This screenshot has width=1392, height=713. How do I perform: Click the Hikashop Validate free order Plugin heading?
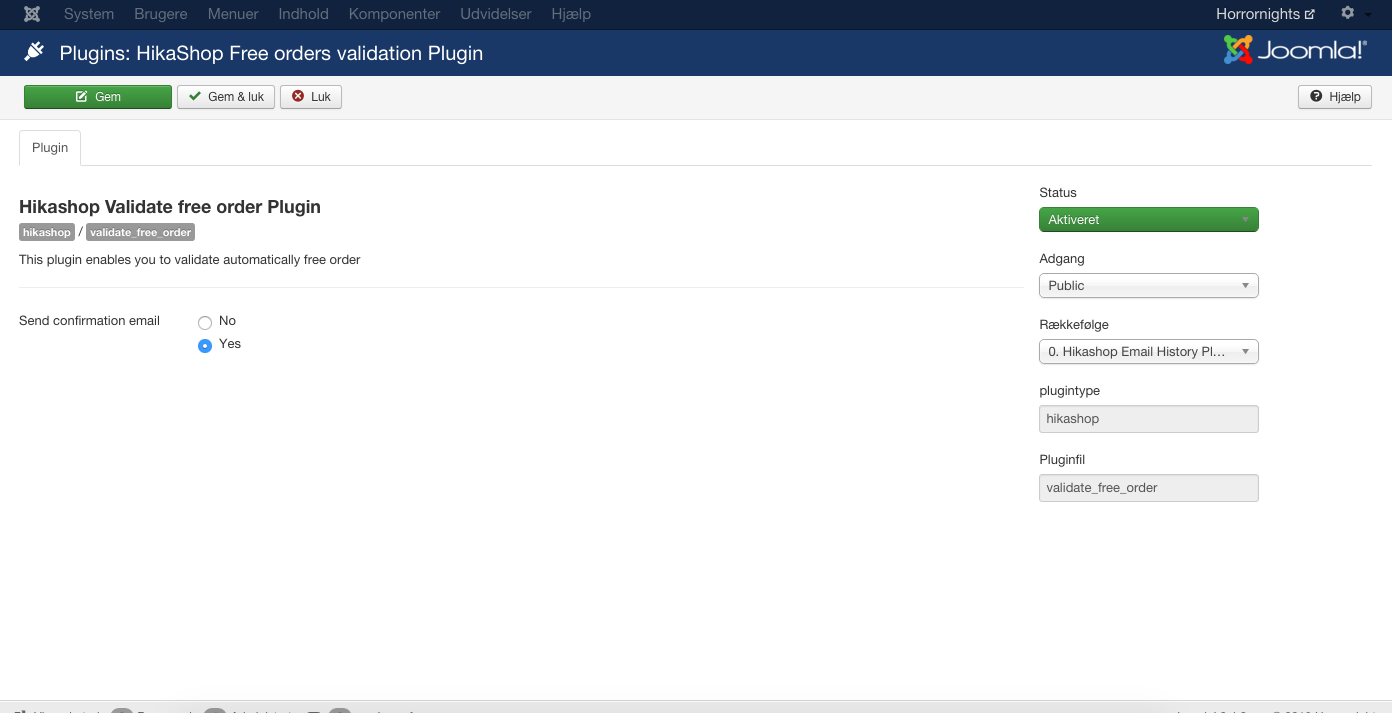click(x=170, y=207)
